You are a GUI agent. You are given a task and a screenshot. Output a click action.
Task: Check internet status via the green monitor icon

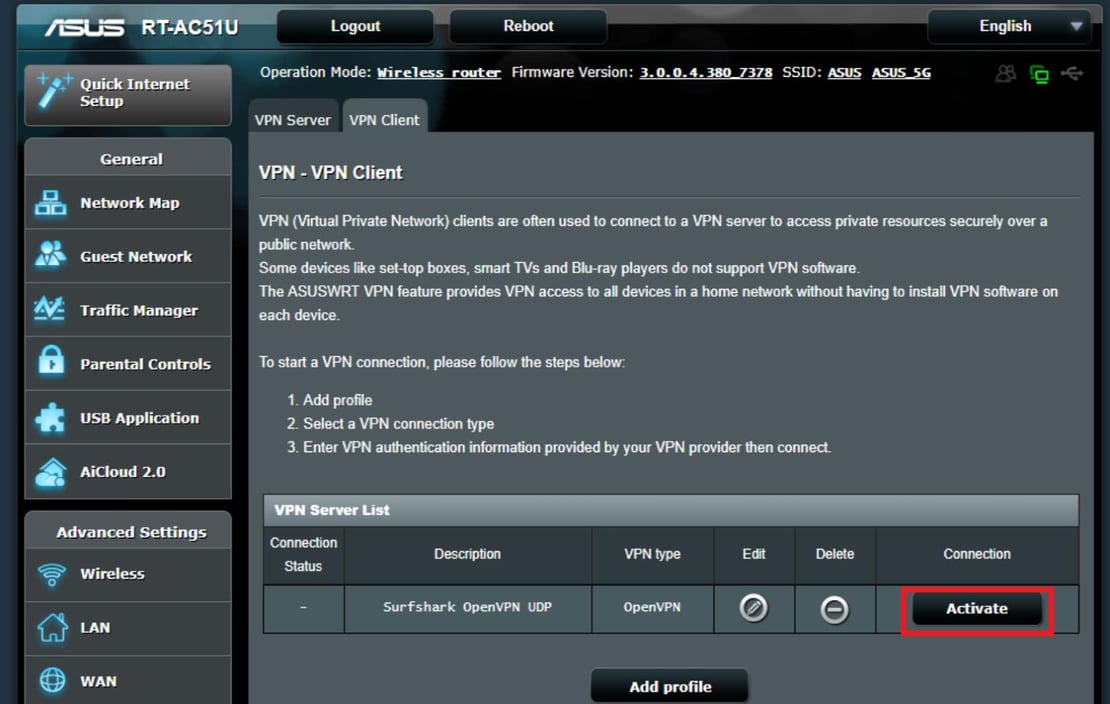(x=1041, y=73)
